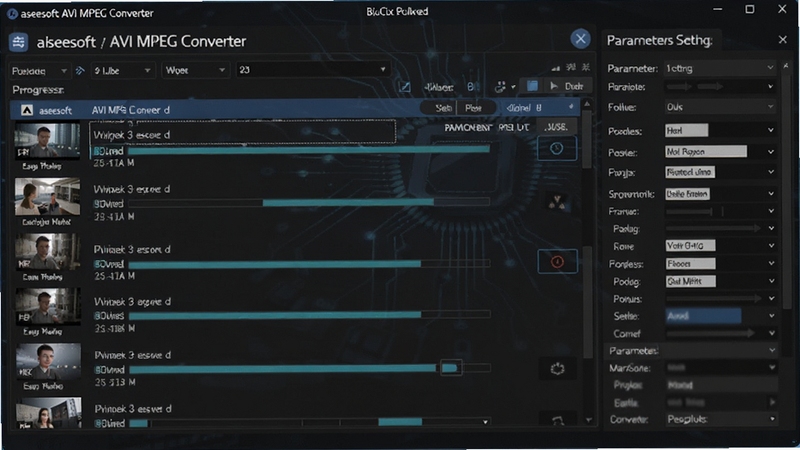
Task: Switch to the PAMONENT tab
Action: [468, 128]
